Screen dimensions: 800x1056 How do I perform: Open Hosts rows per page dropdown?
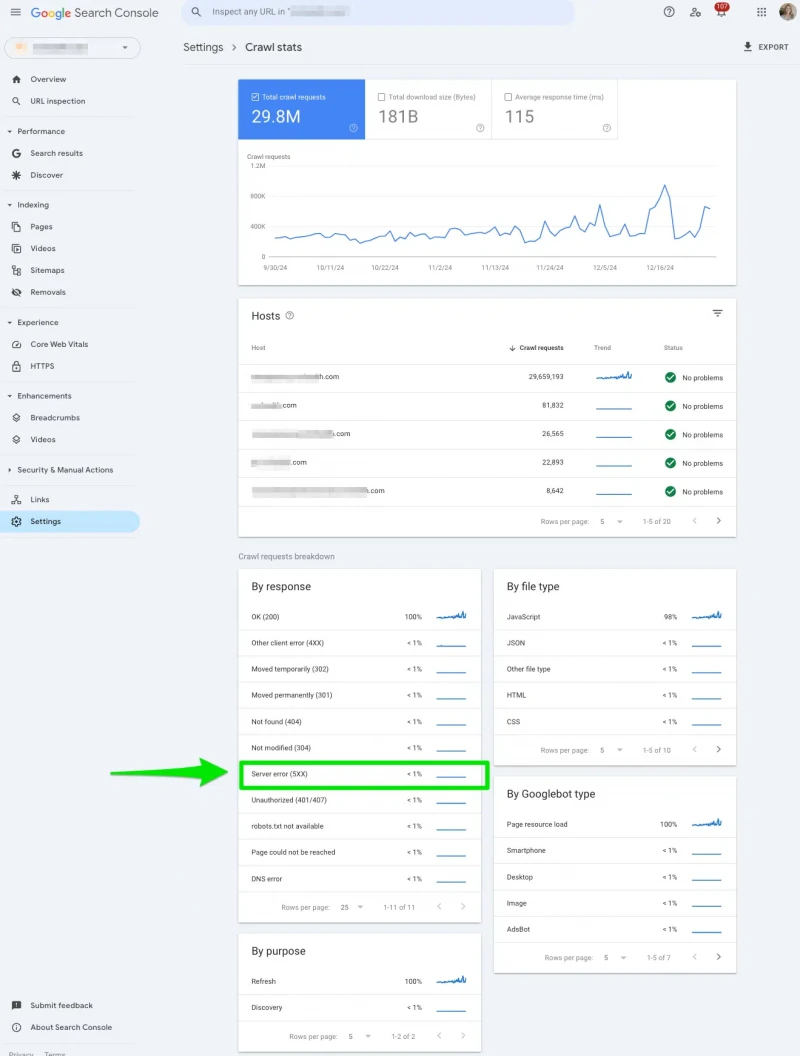(611, 521)
